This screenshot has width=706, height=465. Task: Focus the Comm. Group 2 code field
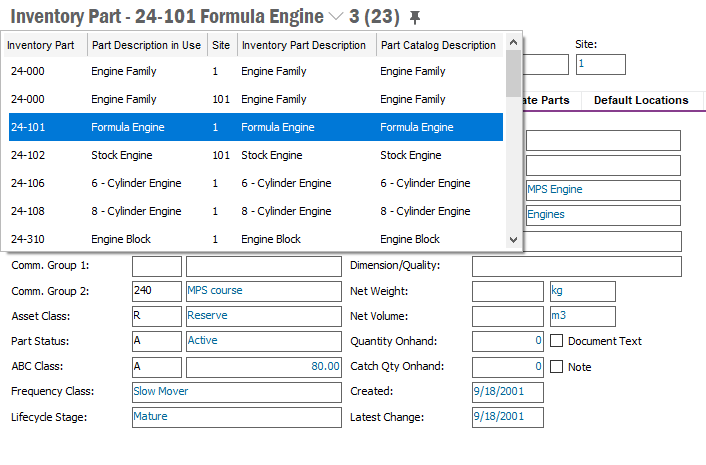pyautogui.click(x=157, y=291)
